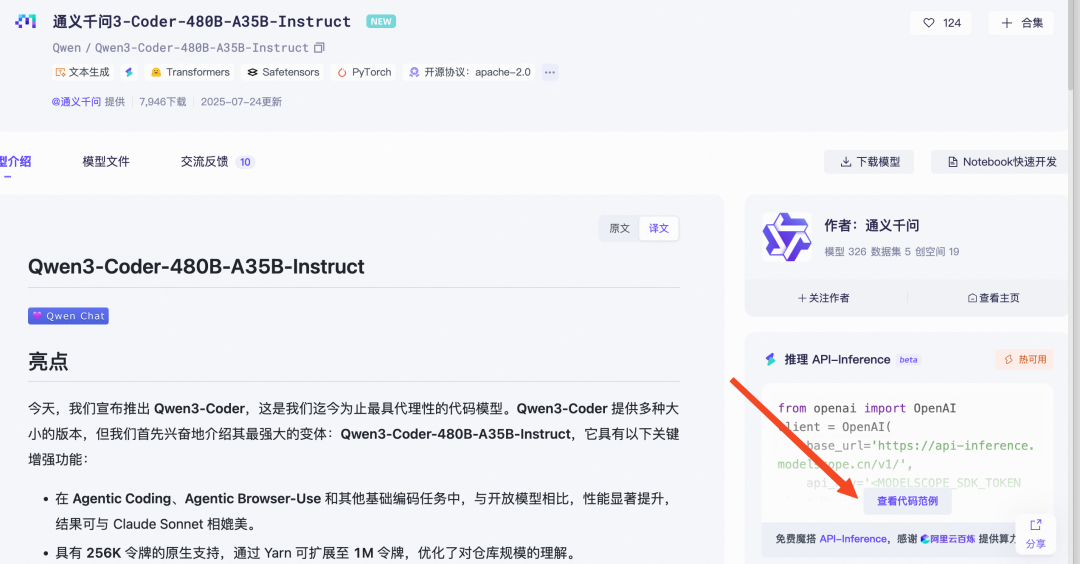Click the lightning inference tag icon
The width and height of the screenshot is (1080, 564).
pyautogui.click(x=129, y=72)
